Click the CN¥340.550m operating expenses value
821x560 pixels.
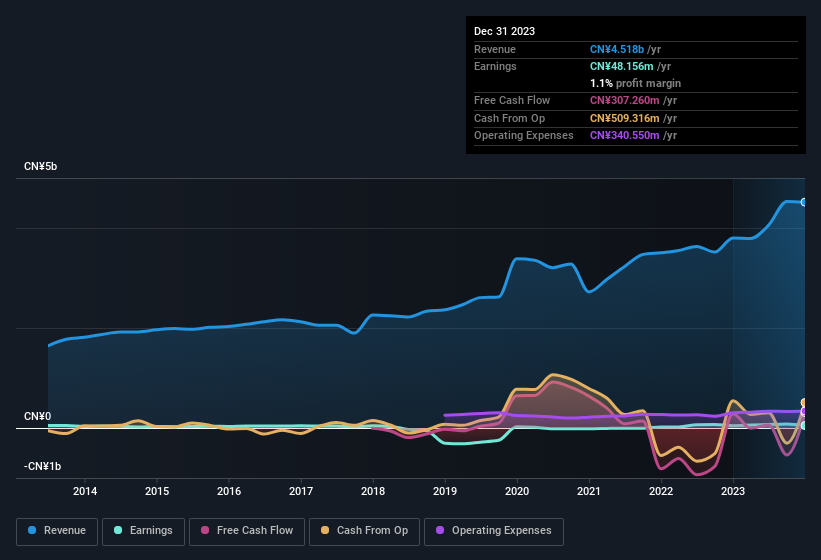click(625, 135)
